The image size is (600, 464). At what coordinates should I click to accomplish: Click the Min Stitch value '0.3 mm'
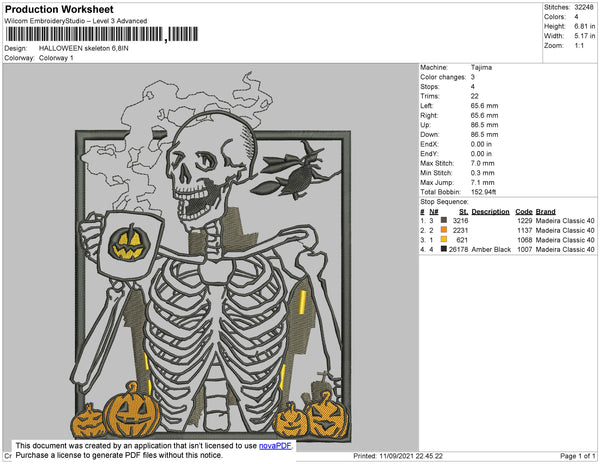click(483, 173)
